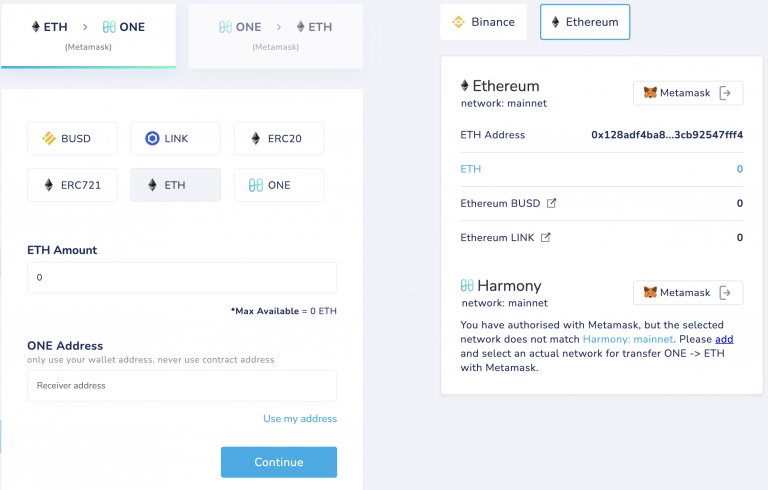Pick the ERC721 token option
This screenshot has width=768, height=490.
[72, 185]
